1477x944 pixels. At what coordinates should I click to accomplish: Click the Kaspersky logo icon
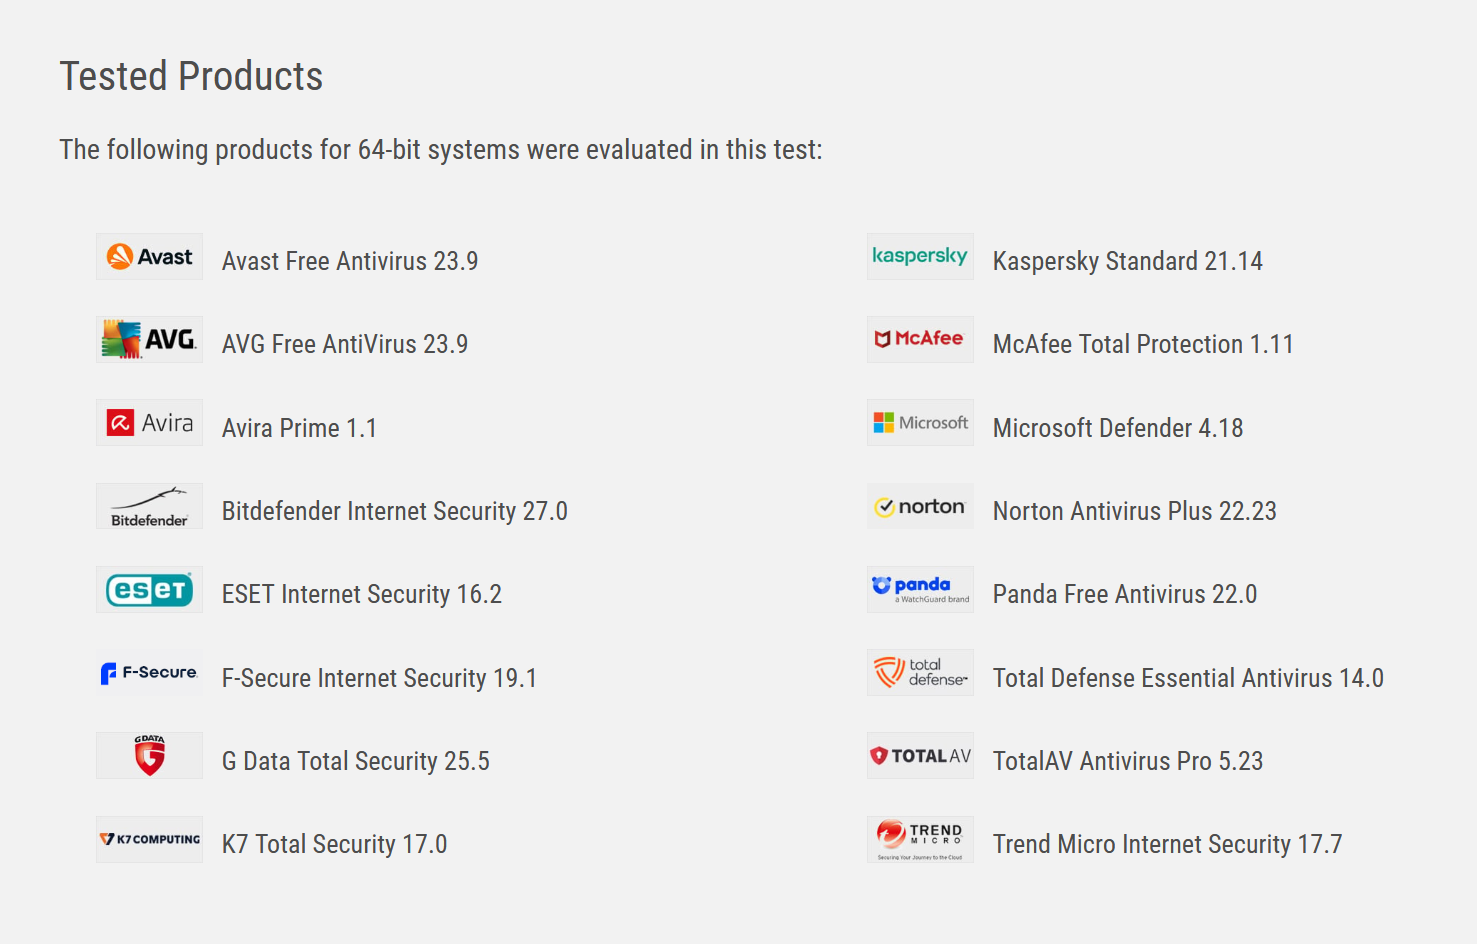920,257
